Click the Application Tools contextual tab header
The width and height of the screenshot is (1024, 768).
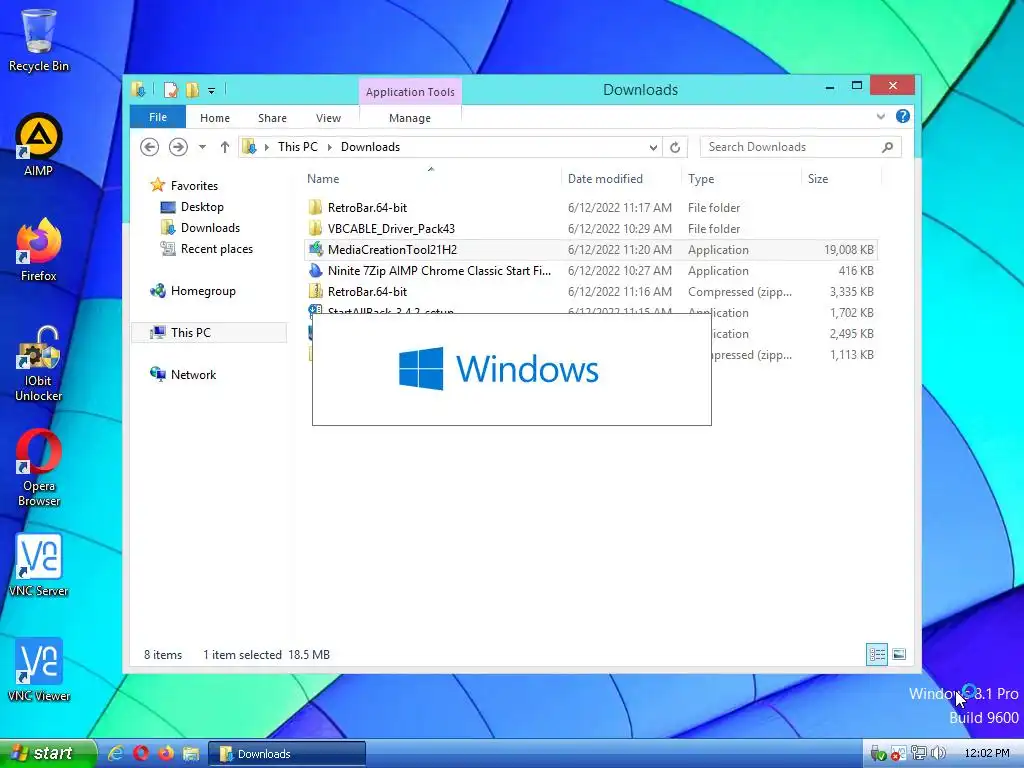click(x=410, y=92)
